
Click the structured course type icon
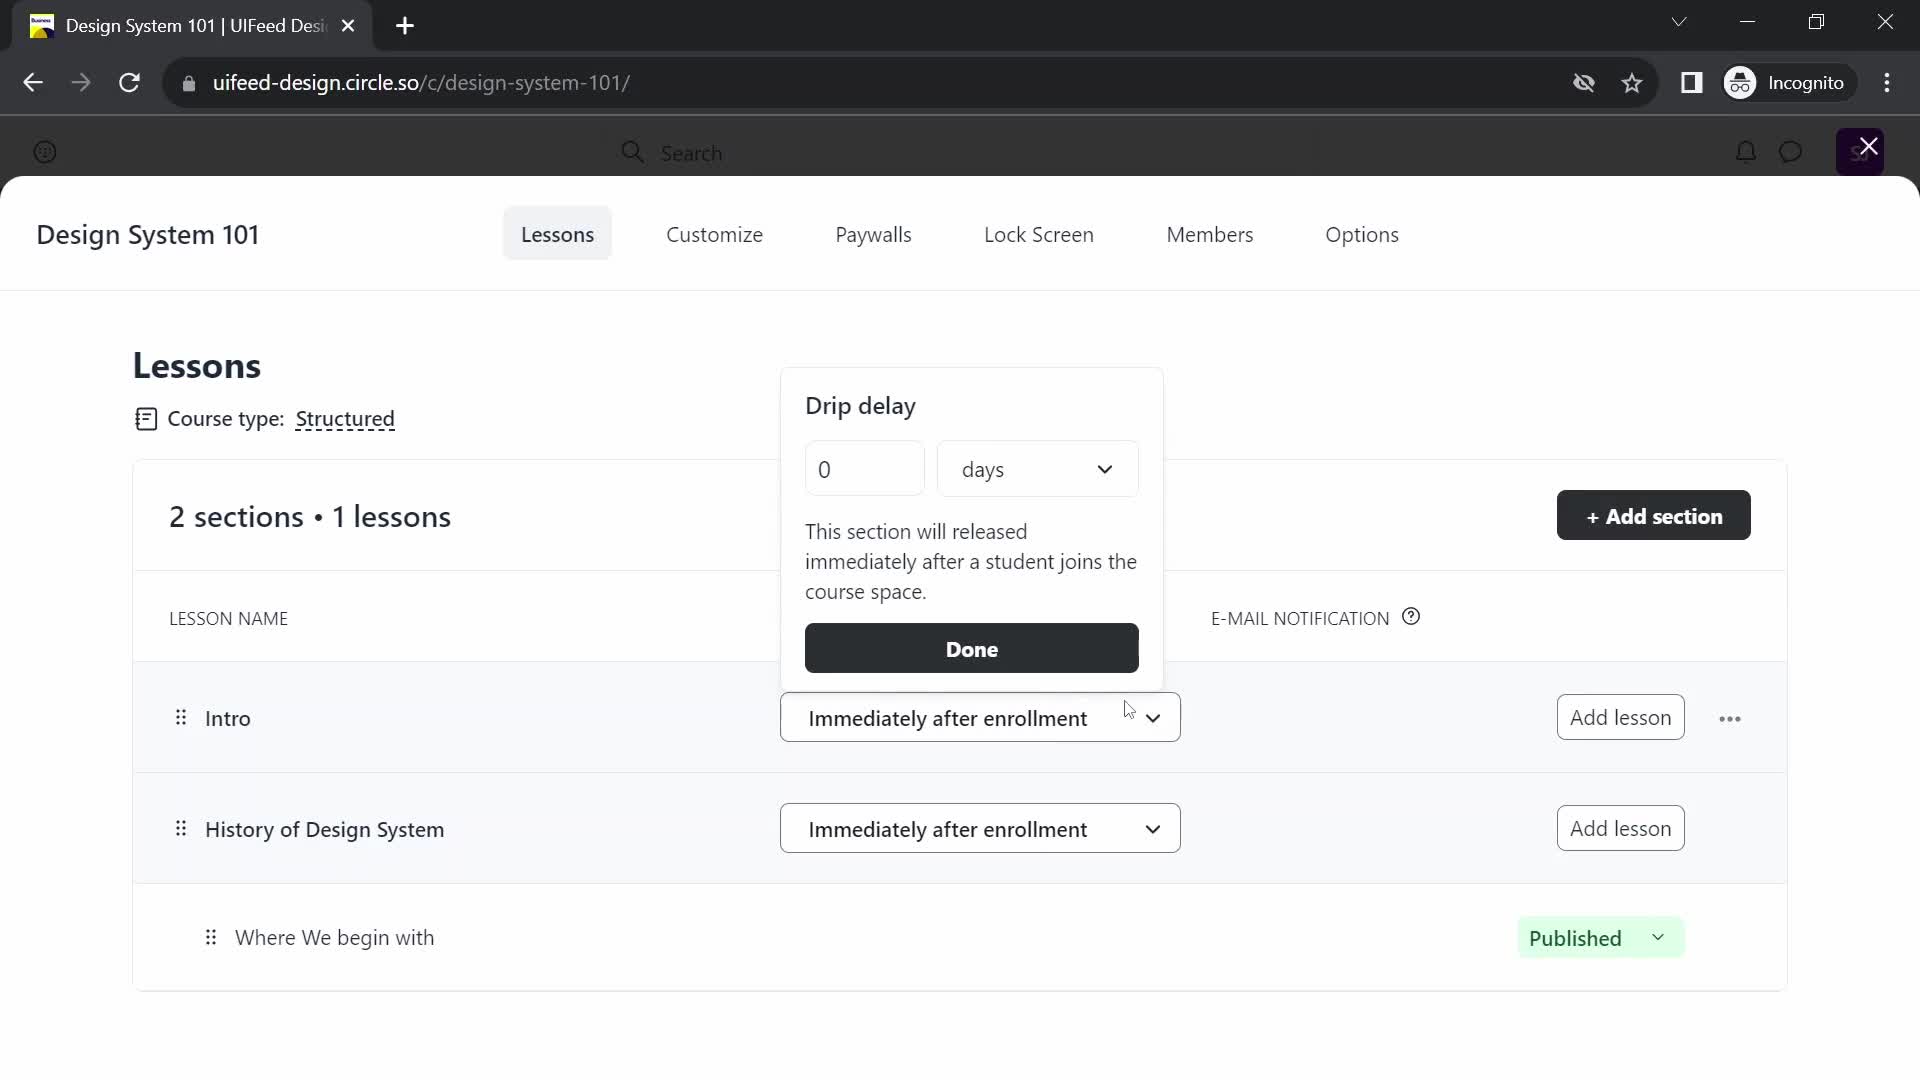[145, 418]
